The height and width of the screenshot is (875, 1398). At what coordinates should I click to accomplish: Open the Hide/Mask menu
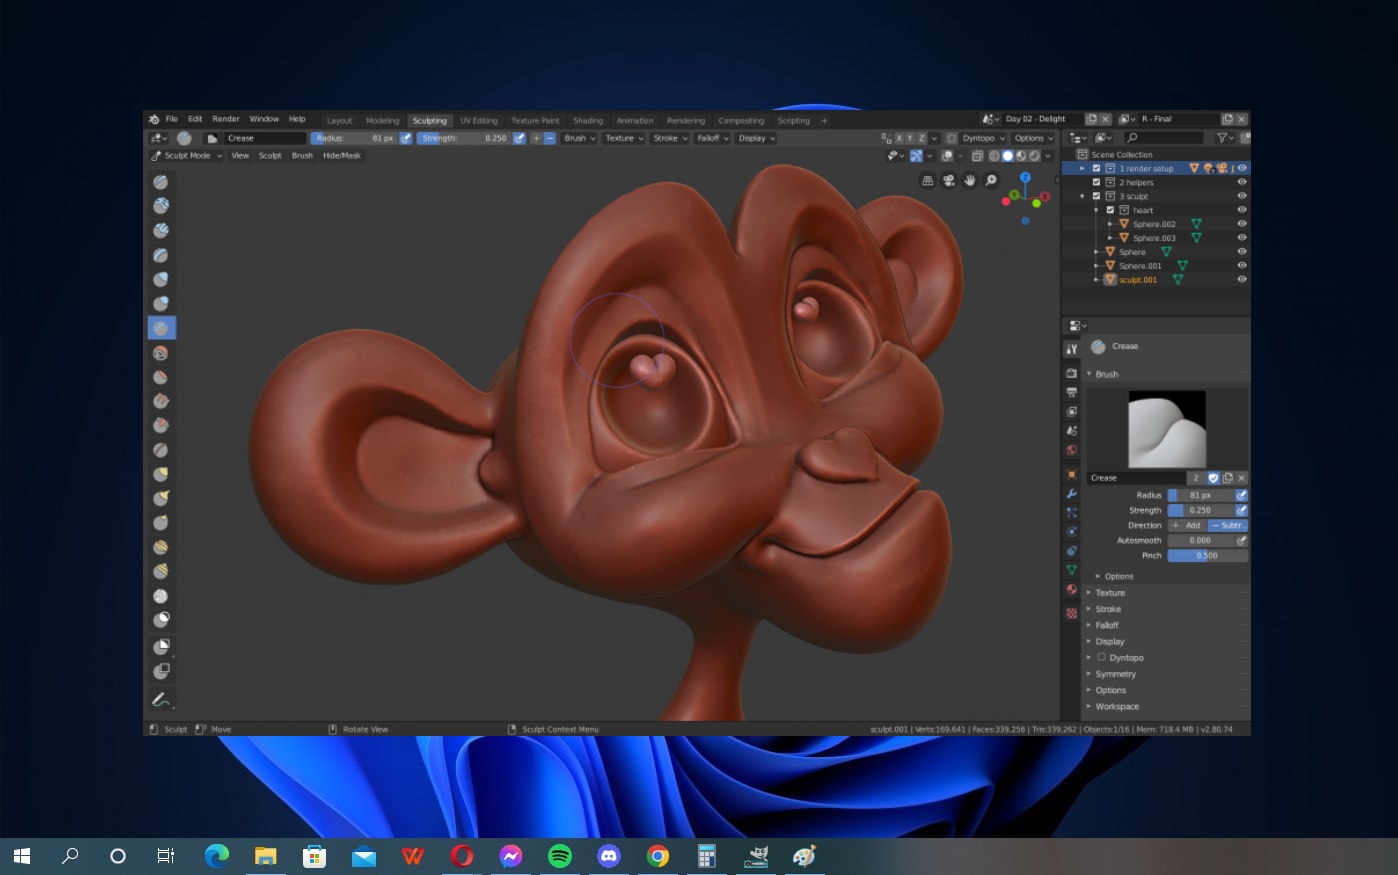tap(342, 155)
